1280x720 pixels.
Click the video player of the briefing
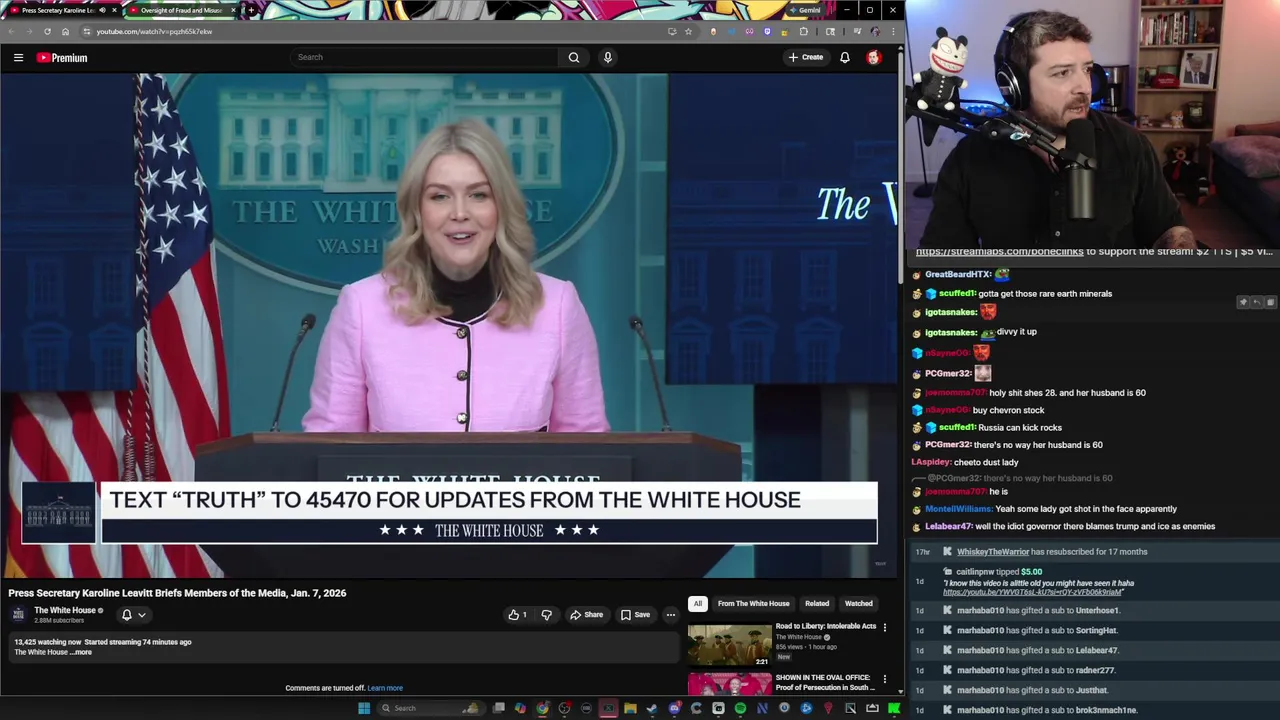tap(449, 325)
